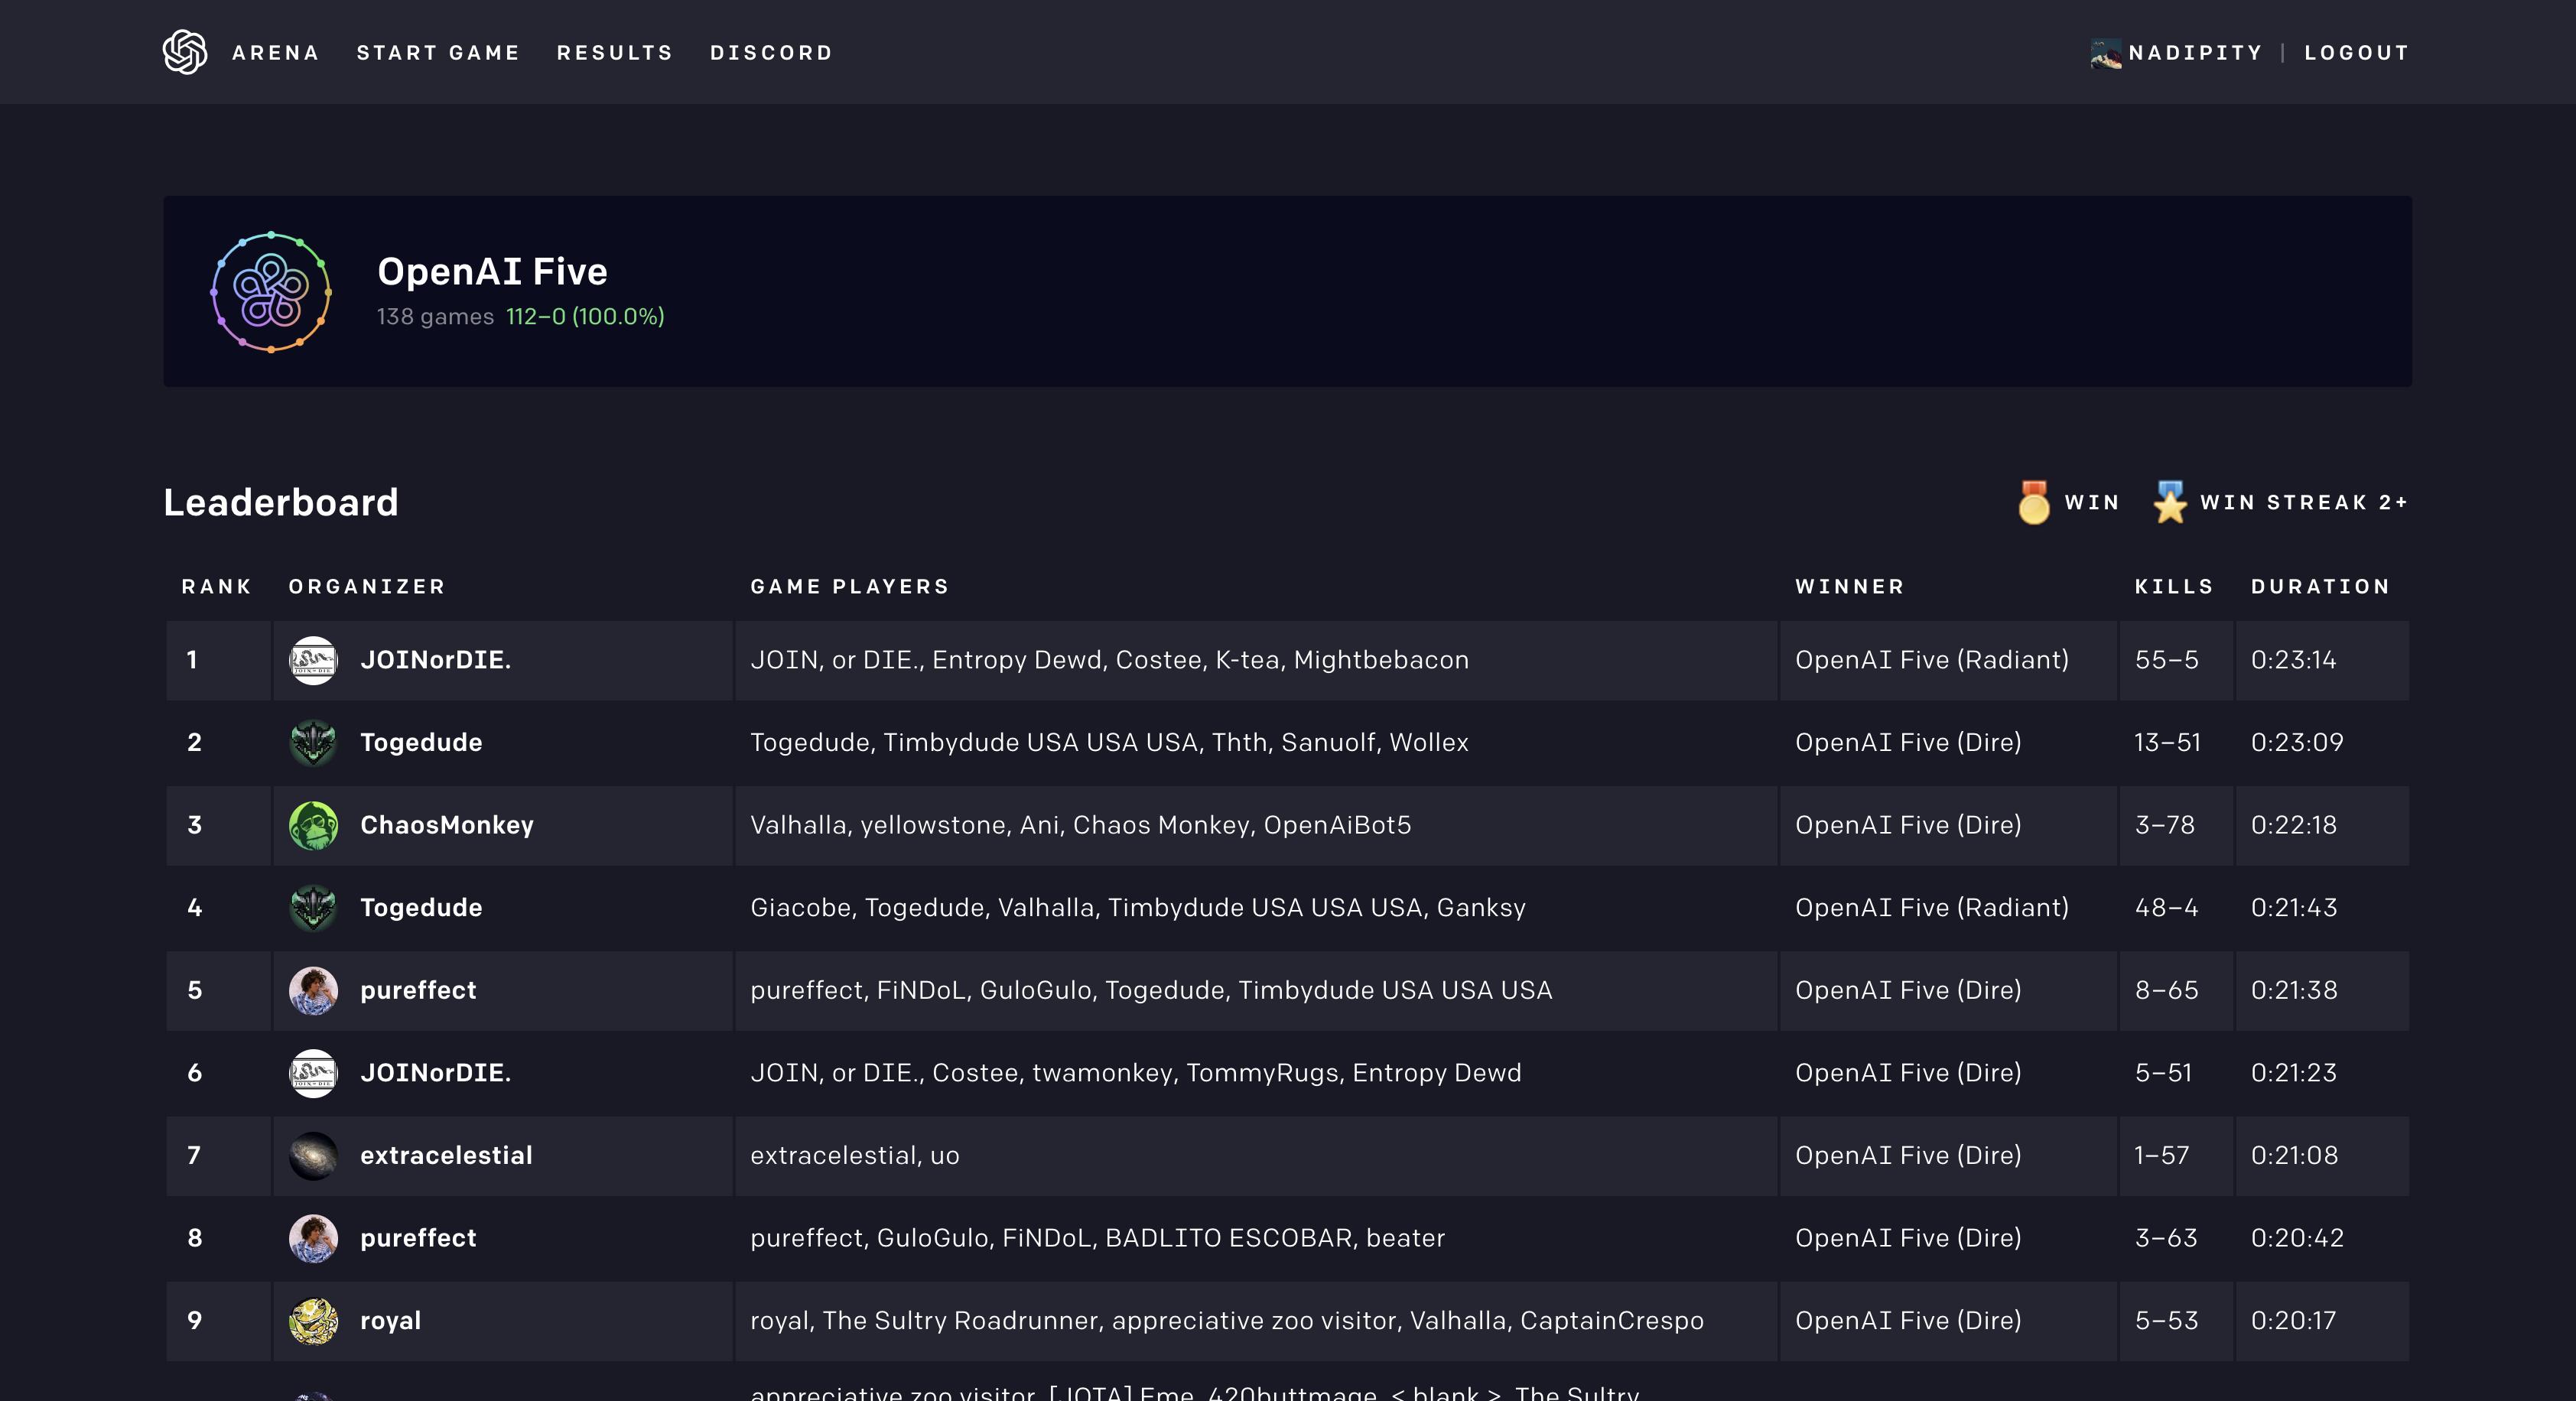Image resolution: width=2576 pixels, height=1401 pixels.
Task: Click the Organizer column header
Action: coord(367,587)
